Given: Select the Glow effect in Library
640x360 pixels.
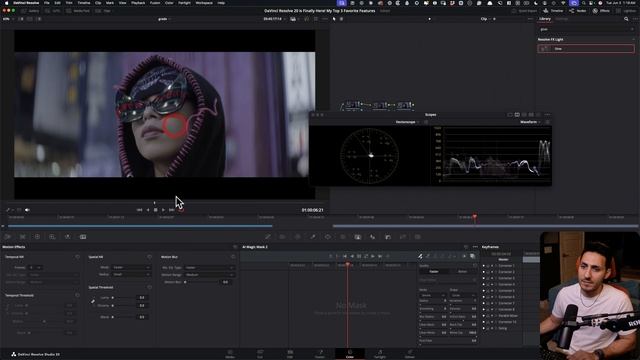Looking at the screenshot, I should click(x=586, y=49).
